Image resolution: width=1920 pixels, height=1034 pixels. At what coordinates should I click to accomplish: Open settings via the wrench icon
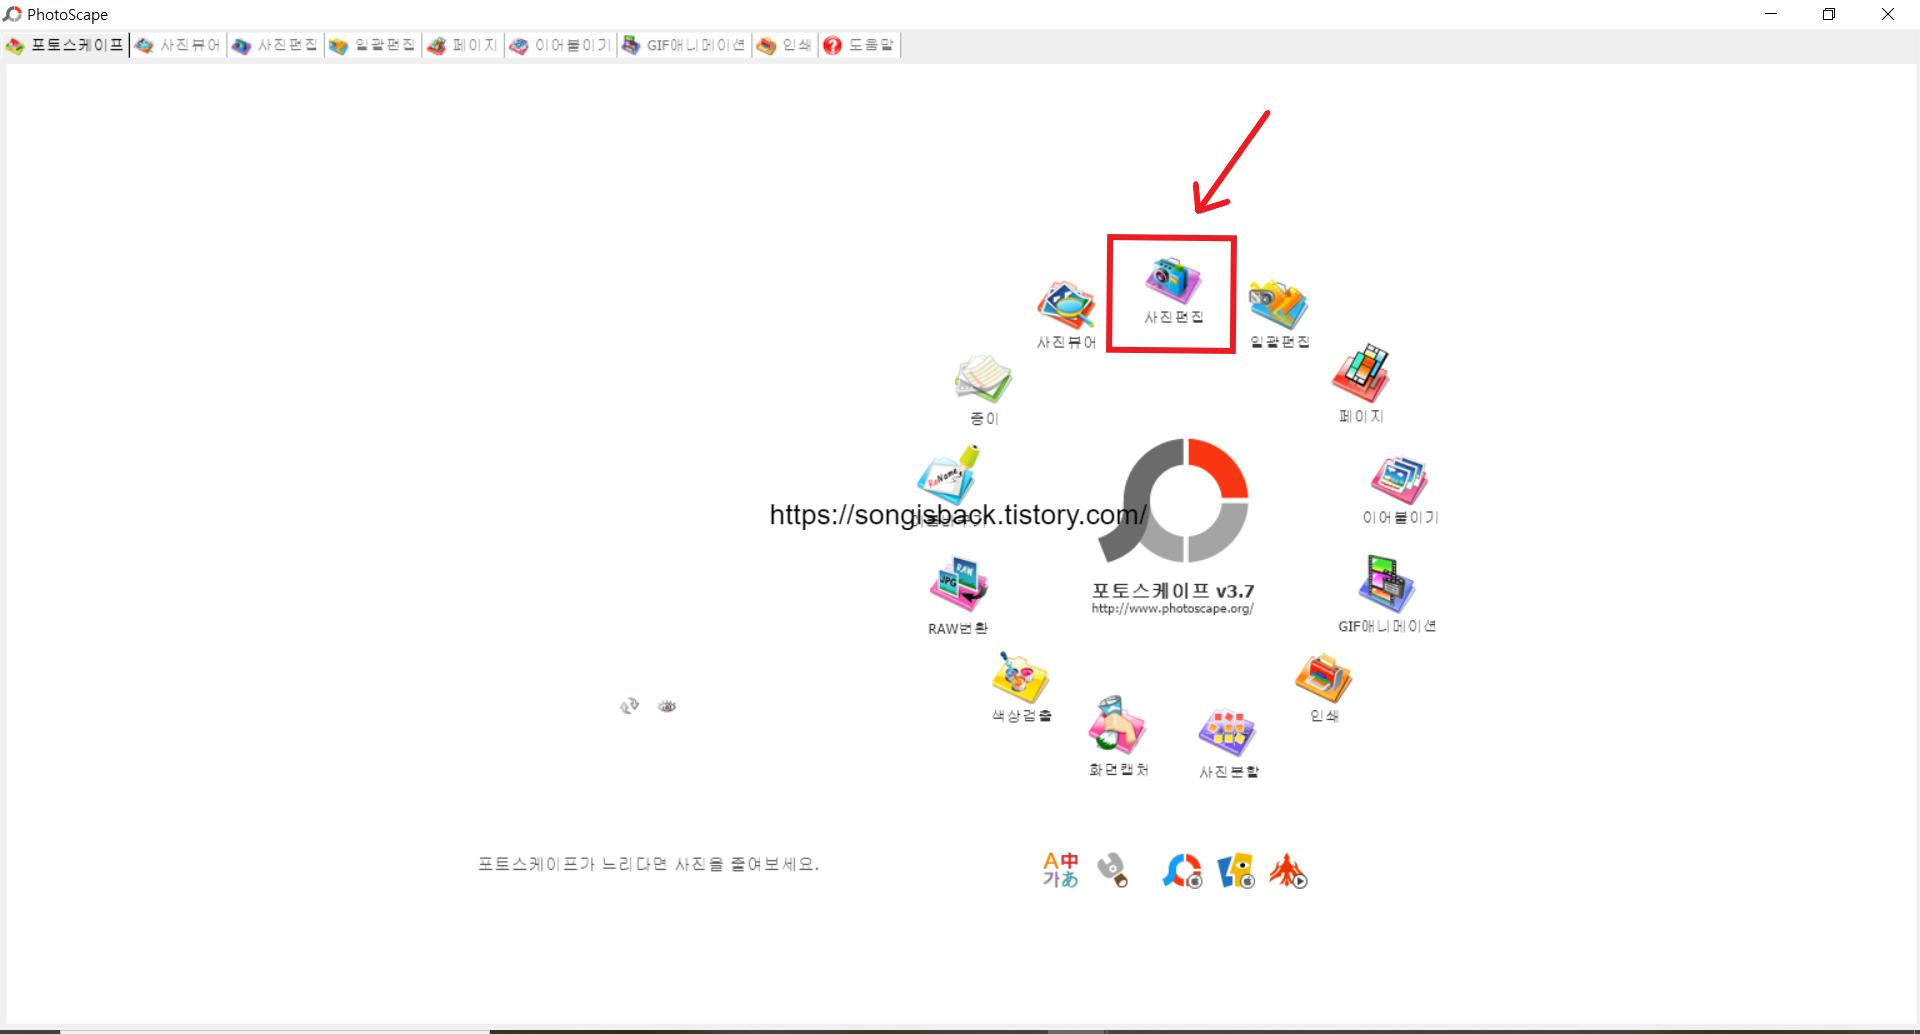(1112, 870)
